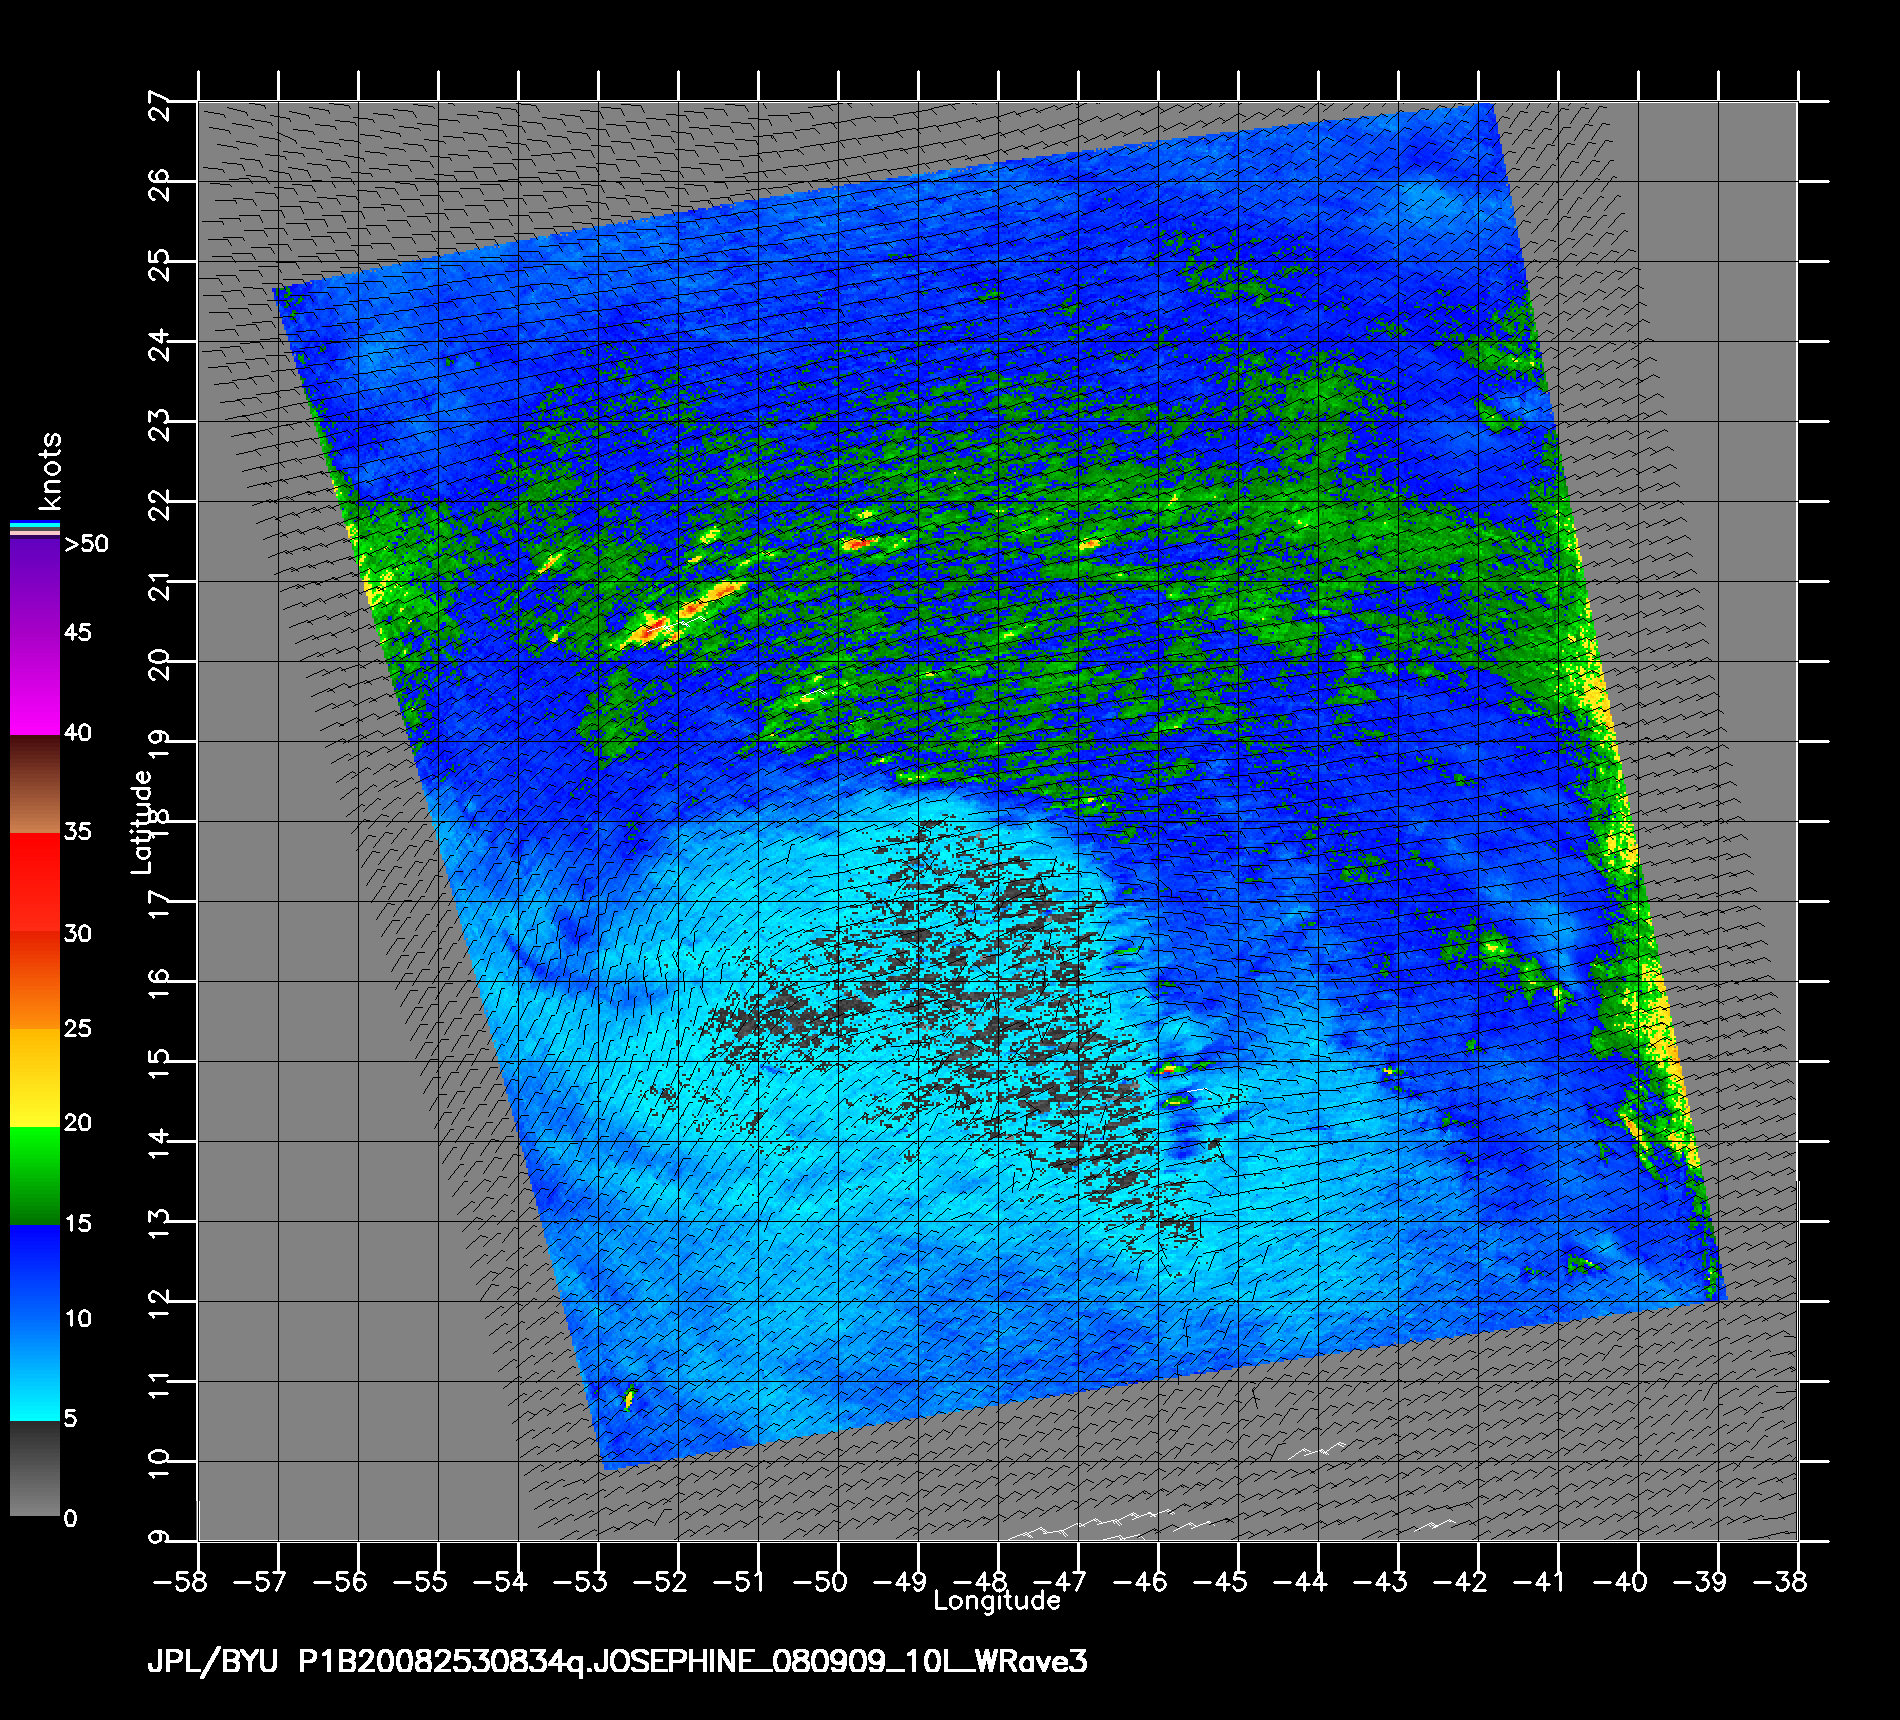1900x1720 pixels.
Task: Click the latitude 24 tick label
Action: pyautogui.click(x=160, y=344)
